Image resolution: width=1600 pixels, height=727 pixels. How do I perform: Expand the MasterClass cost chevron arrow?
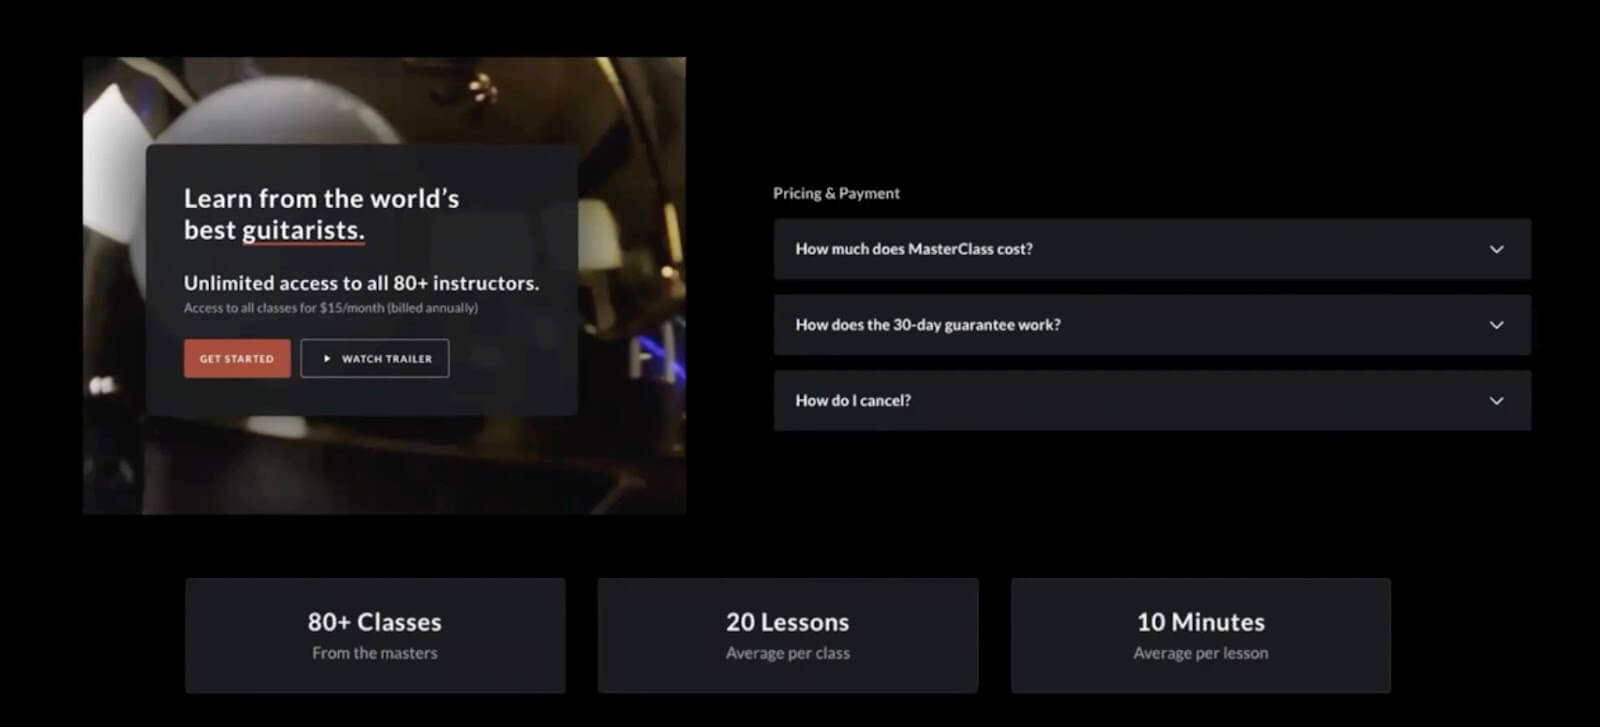pyautogui.click(x=1496, y=249)
